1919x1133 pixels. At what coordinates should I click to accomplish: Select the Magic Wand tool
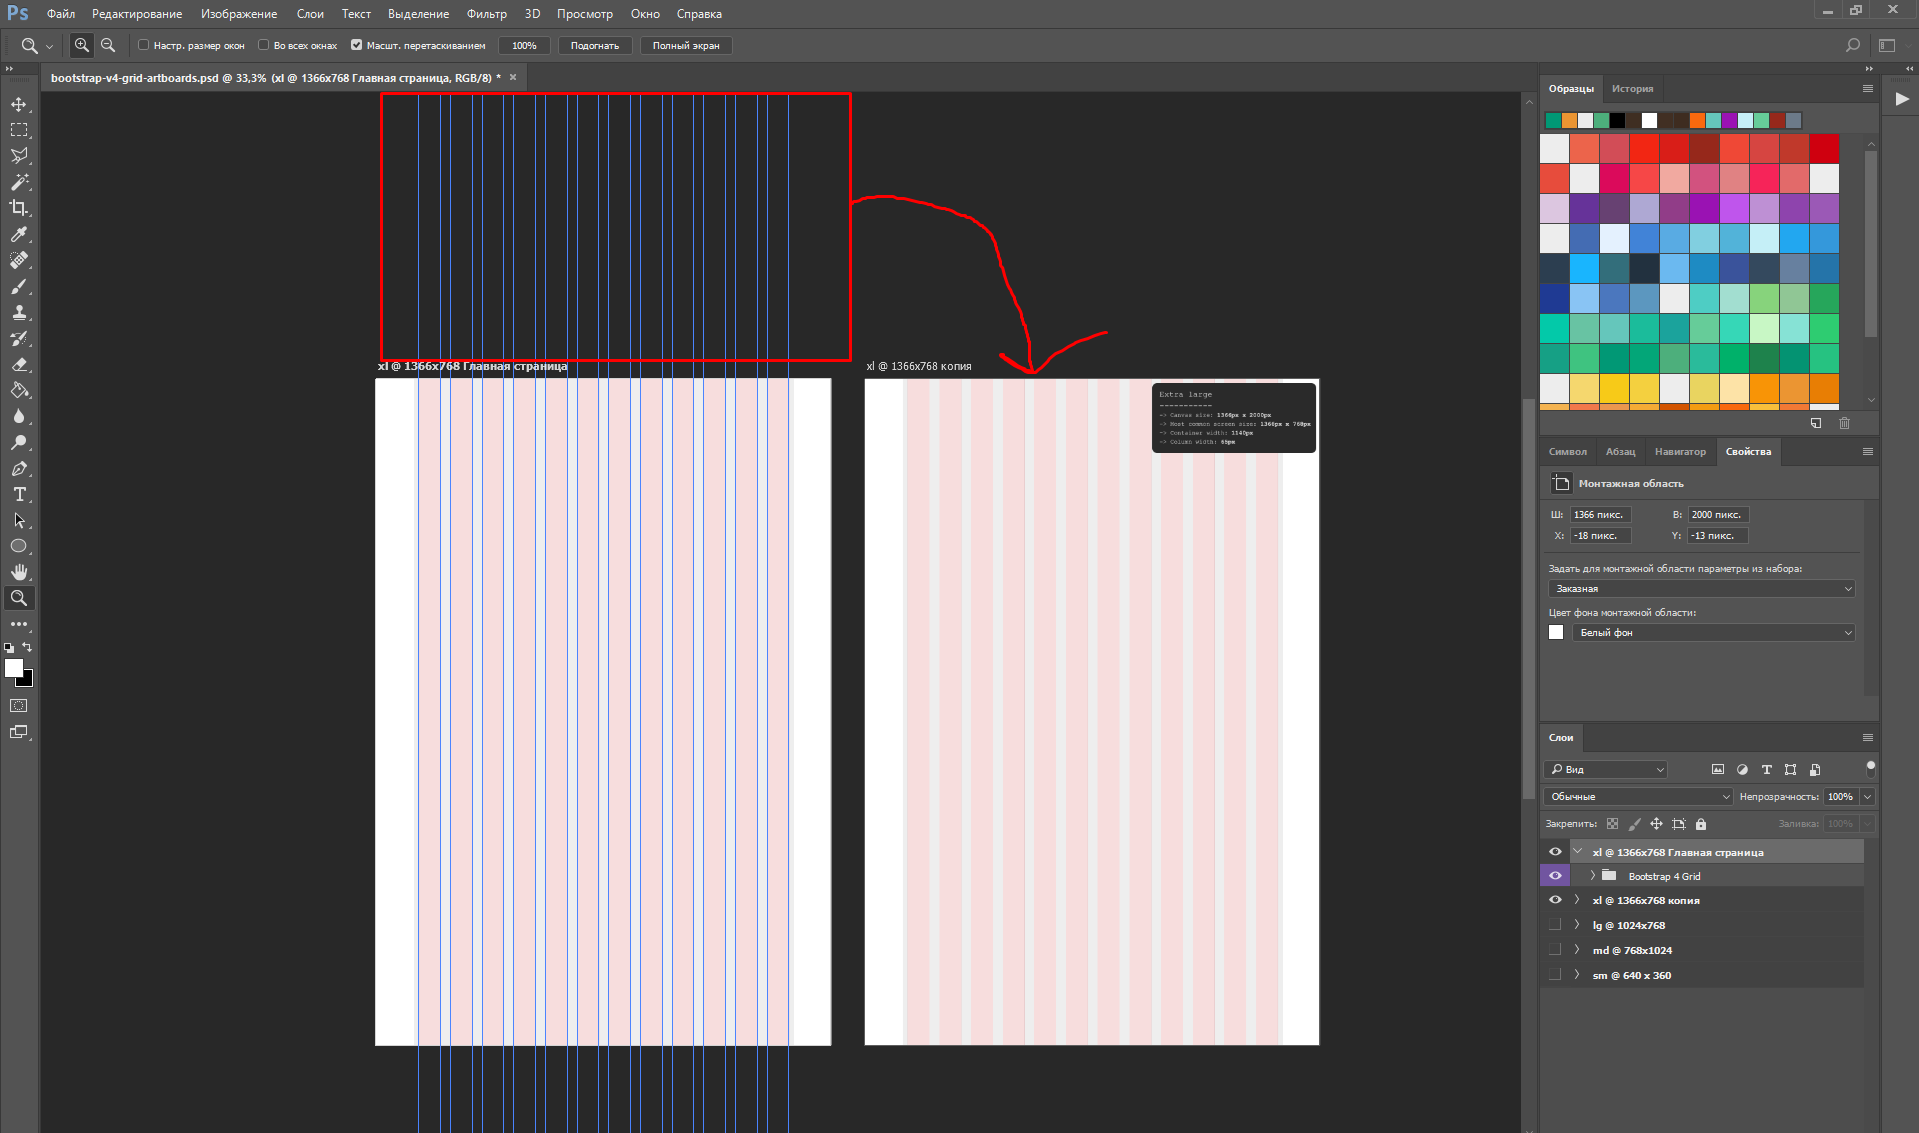tap(19, 182)
